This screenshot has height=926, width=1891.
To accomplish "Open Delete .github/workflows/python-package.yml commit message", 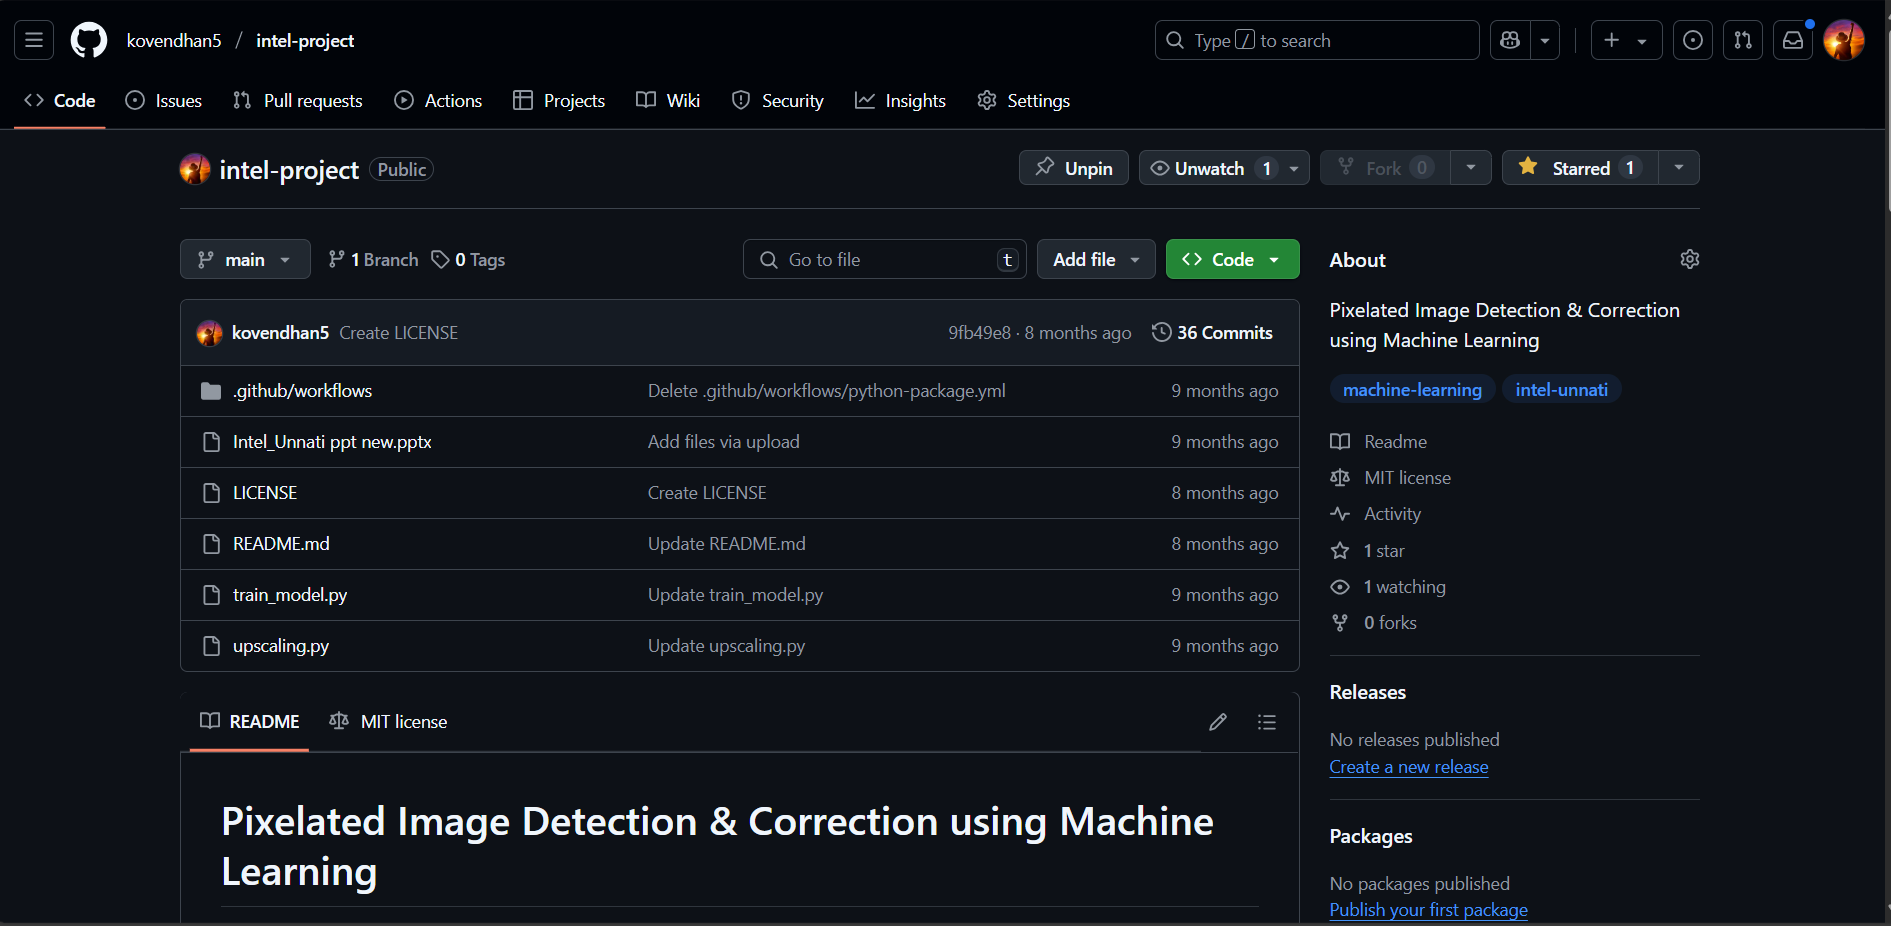I will point(826,391).
